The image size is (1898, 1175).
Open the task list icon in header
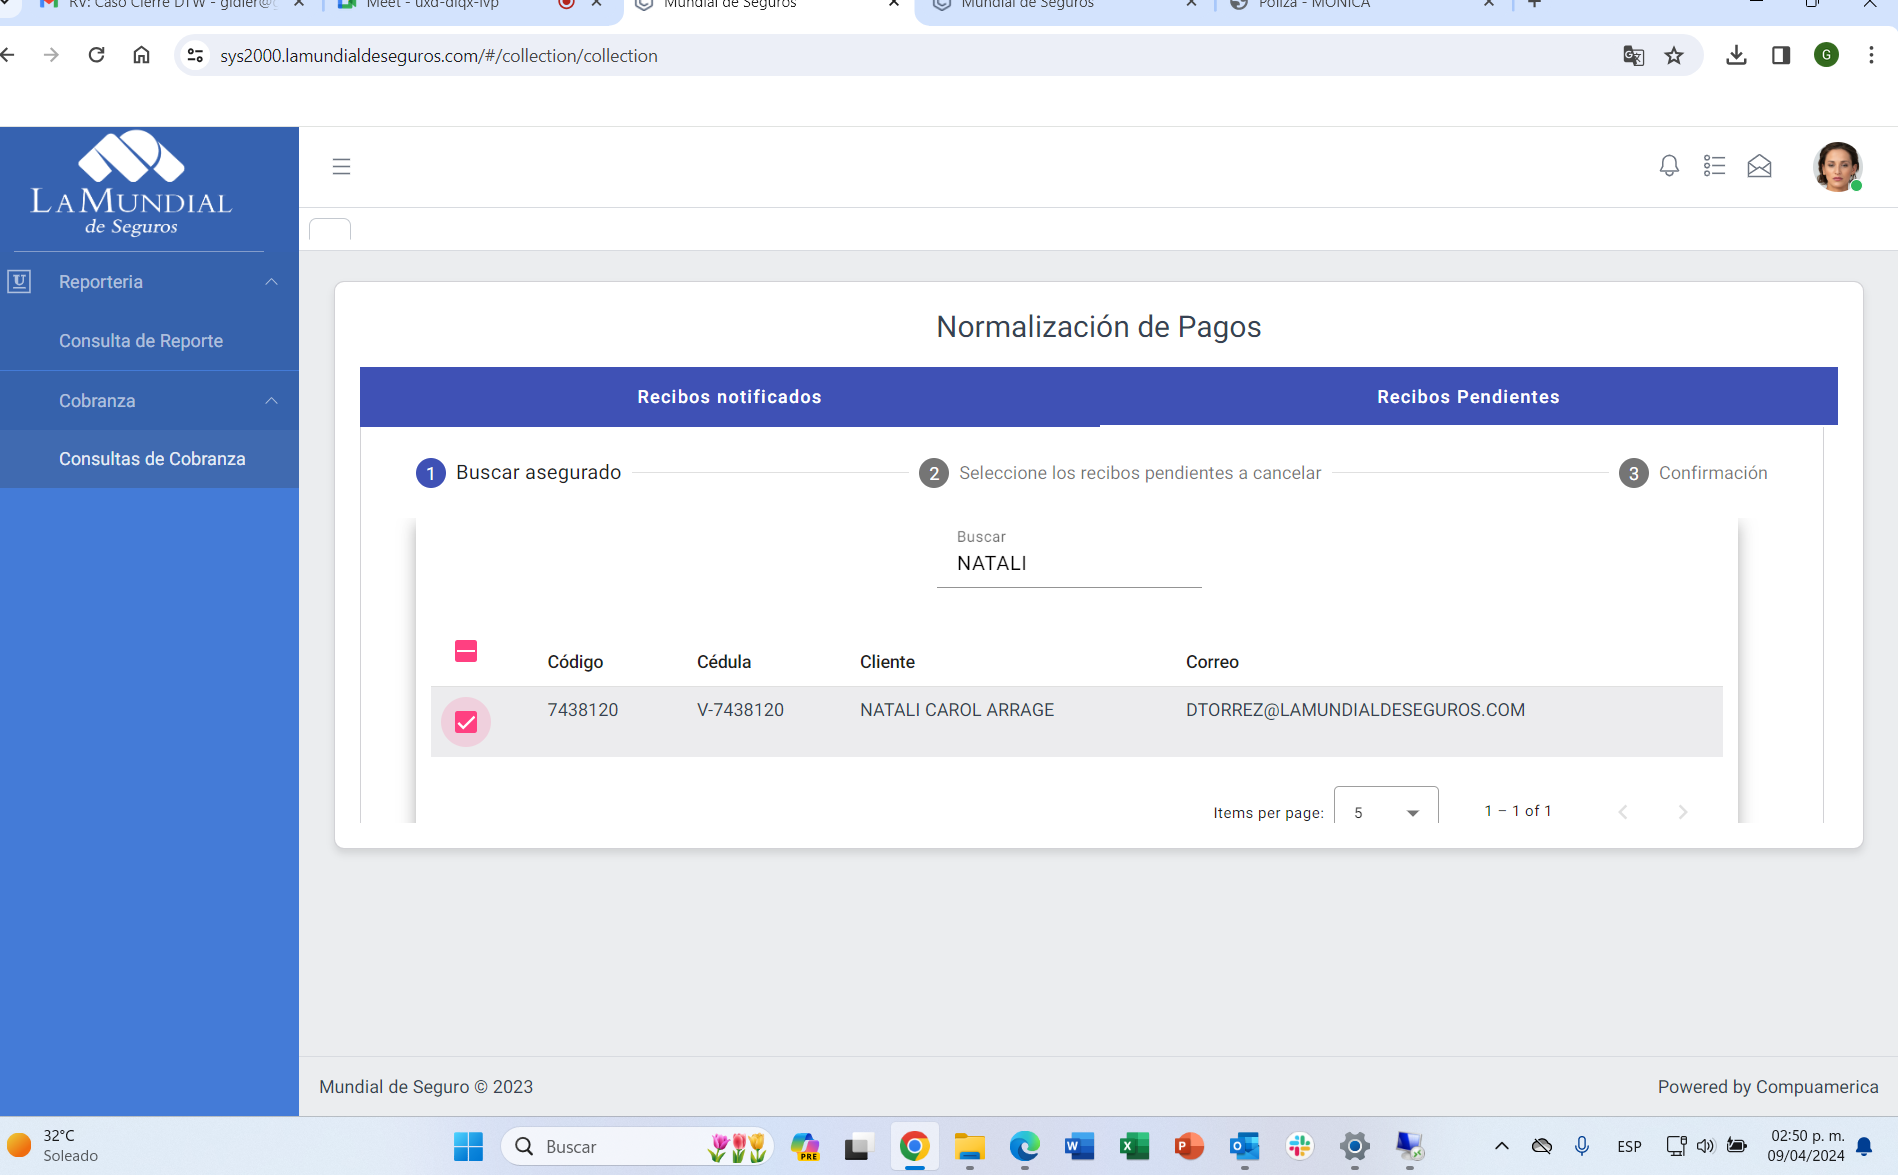point(1714,166)
